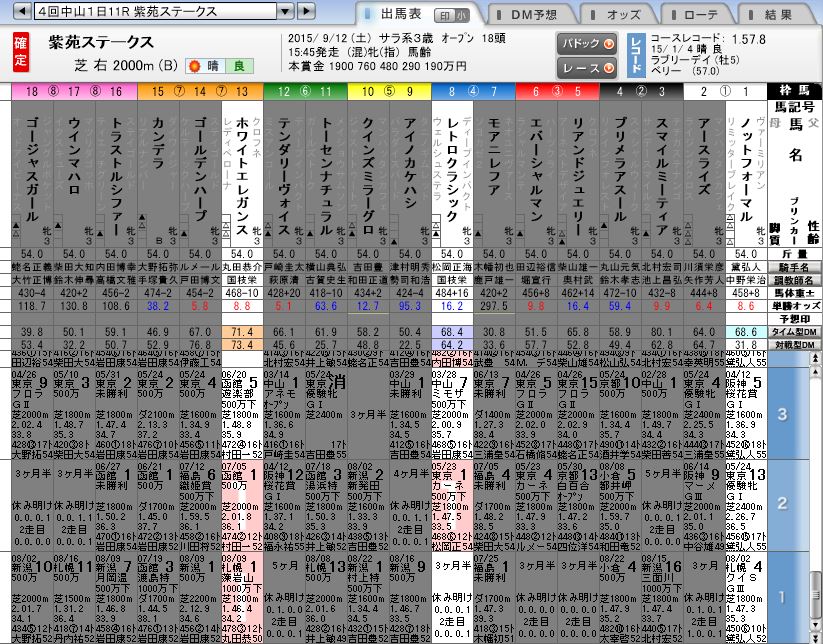Screen dimensions: 823x644
Task: Click trainer name 中野栄治
Action: pyautogui.click(x=746, y=280)
